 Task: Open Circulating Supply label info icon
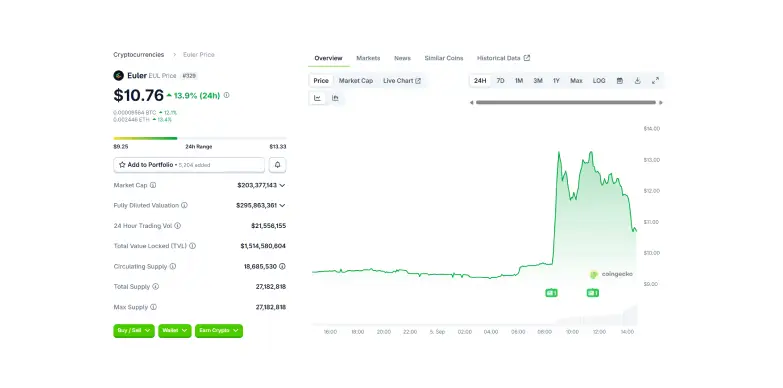click(x=173, y=266)
